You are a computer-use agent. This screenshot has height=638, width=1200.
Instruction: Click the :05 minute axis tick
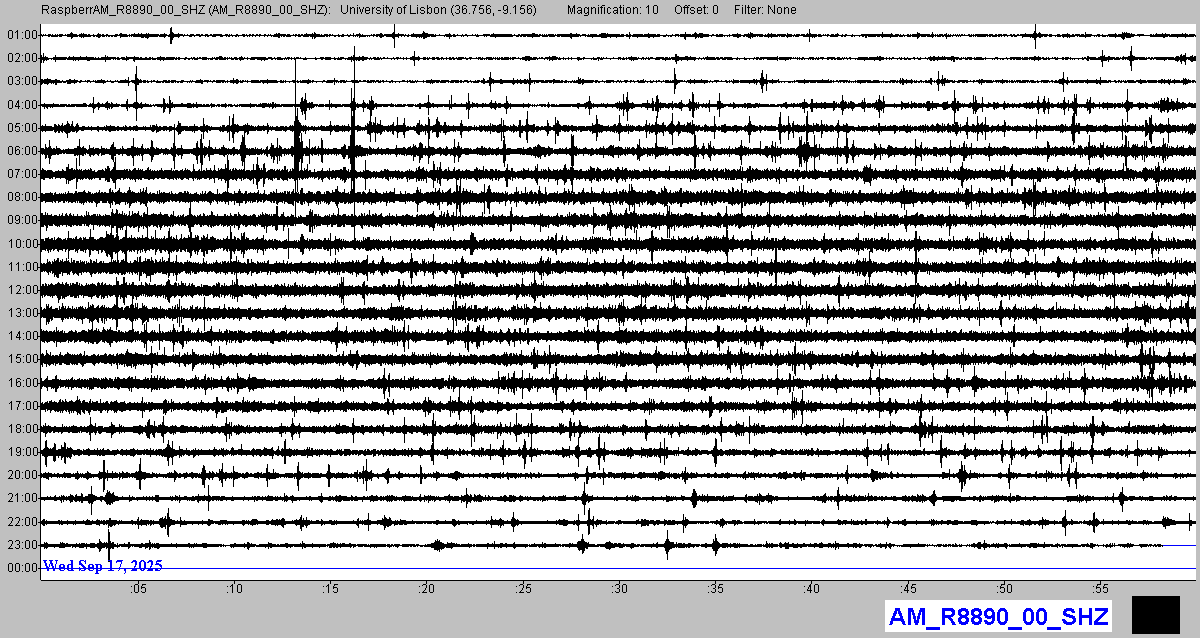click(x=138, y=589)
